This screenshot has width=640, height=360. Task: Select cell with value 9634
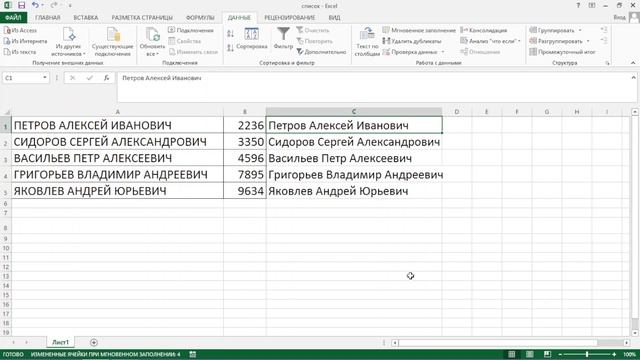pyautogui.click(x=245, y=191)
